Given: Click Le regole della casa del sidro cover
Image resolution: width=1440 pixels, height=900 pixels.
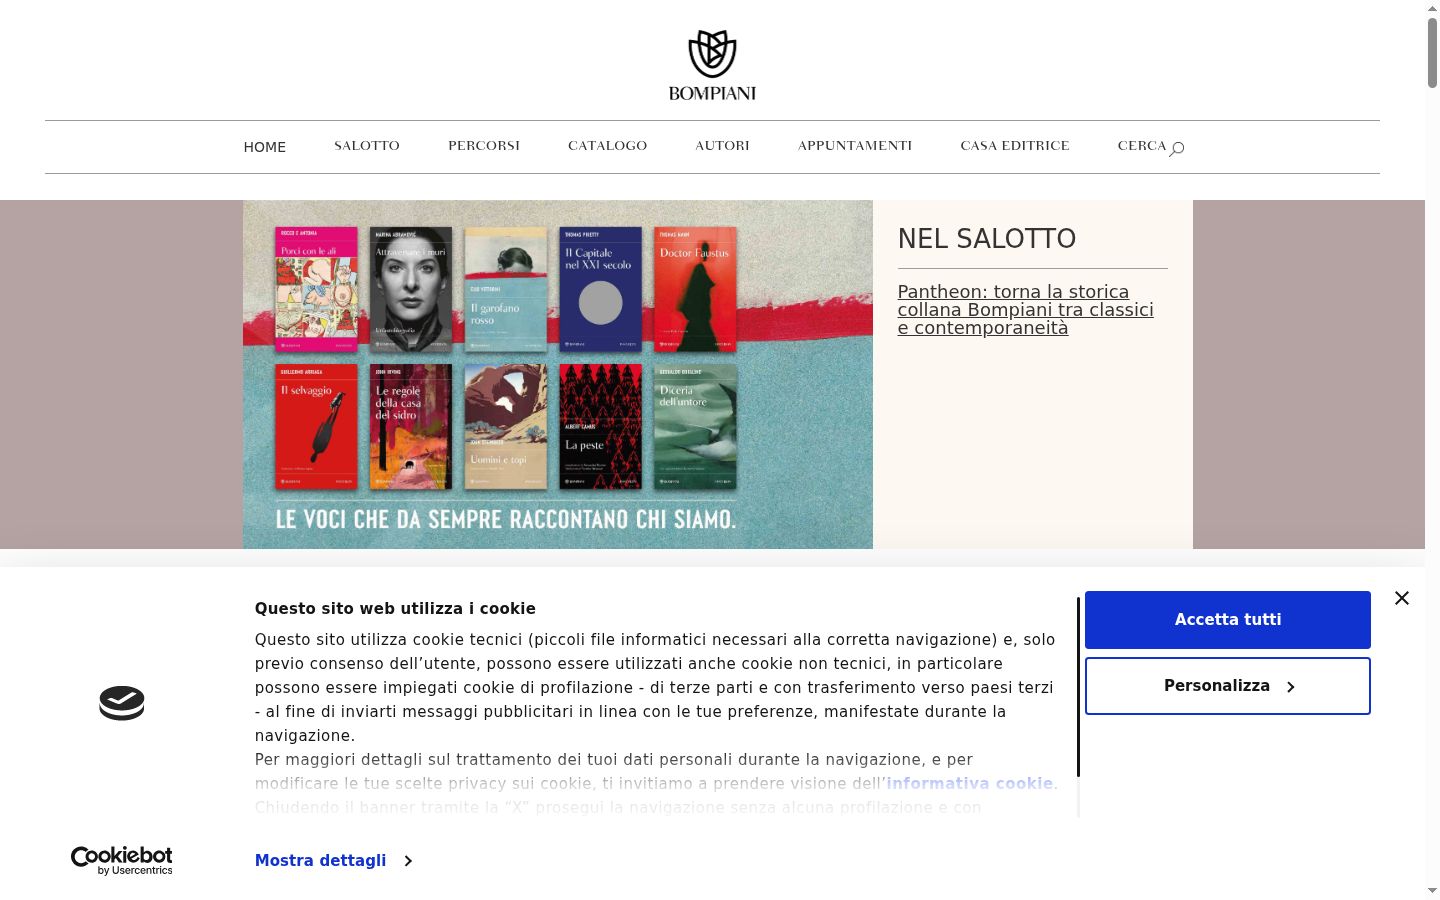Looking at the screenshot, I should 411,427.
